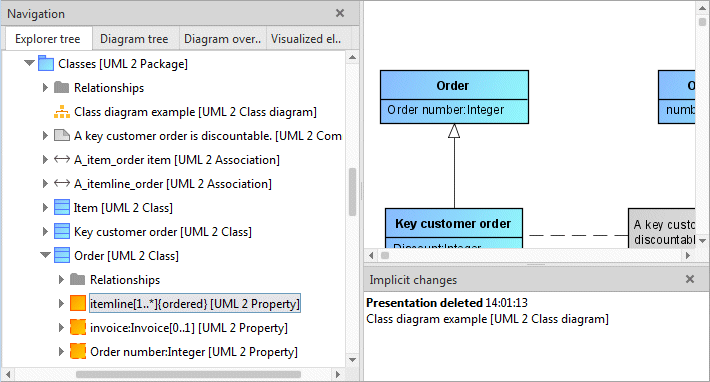Screen dimensions: 710x382
Task: Select Key customer order [UML 2 Class] row
Action: click(163, 232)
